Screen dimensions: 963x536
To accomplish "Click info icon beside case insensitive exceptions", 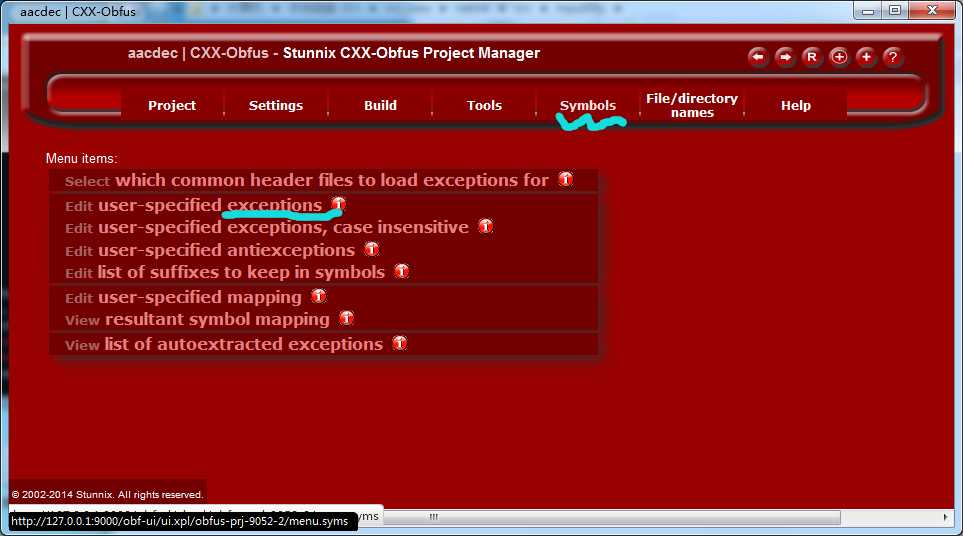I will (x=485, y=226).
